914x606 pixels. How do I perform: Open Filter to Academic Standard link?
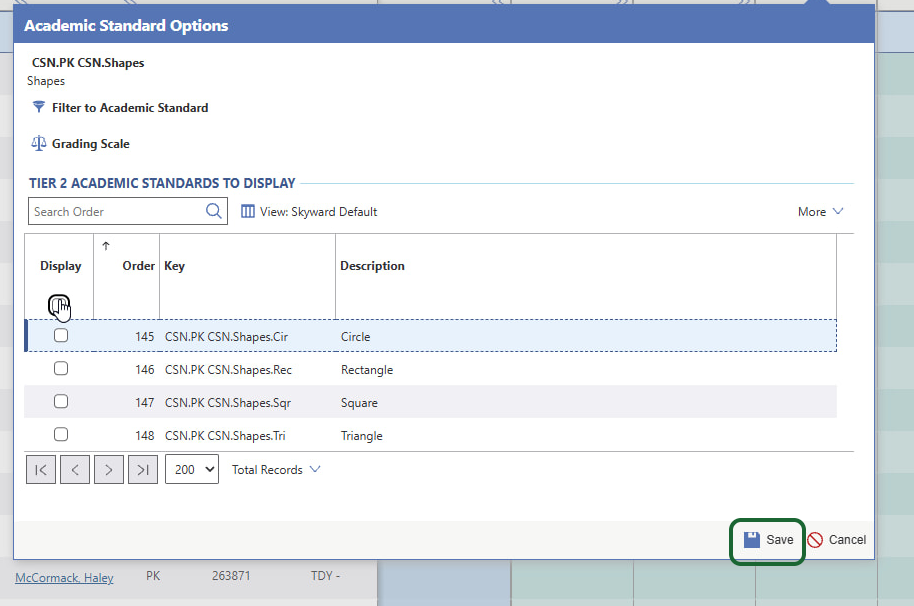129,108
